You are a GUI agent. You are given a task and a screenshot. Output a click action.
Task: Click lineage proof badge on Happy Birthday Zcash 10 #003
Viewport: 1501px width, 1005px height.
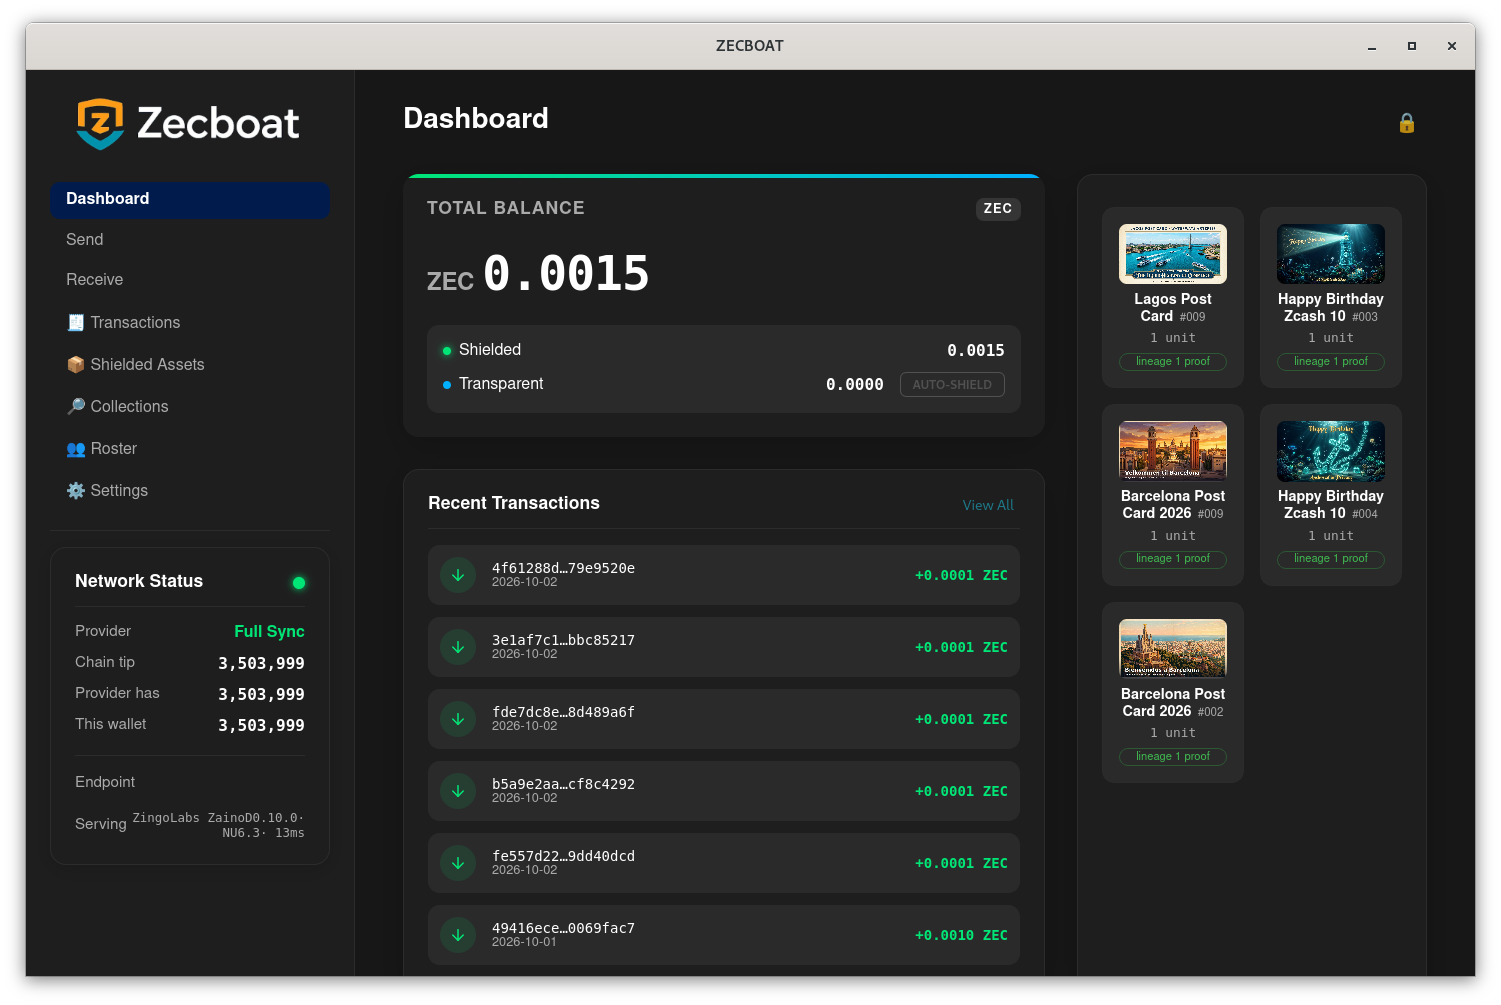pyautogui.click(x=1331, y=362)
